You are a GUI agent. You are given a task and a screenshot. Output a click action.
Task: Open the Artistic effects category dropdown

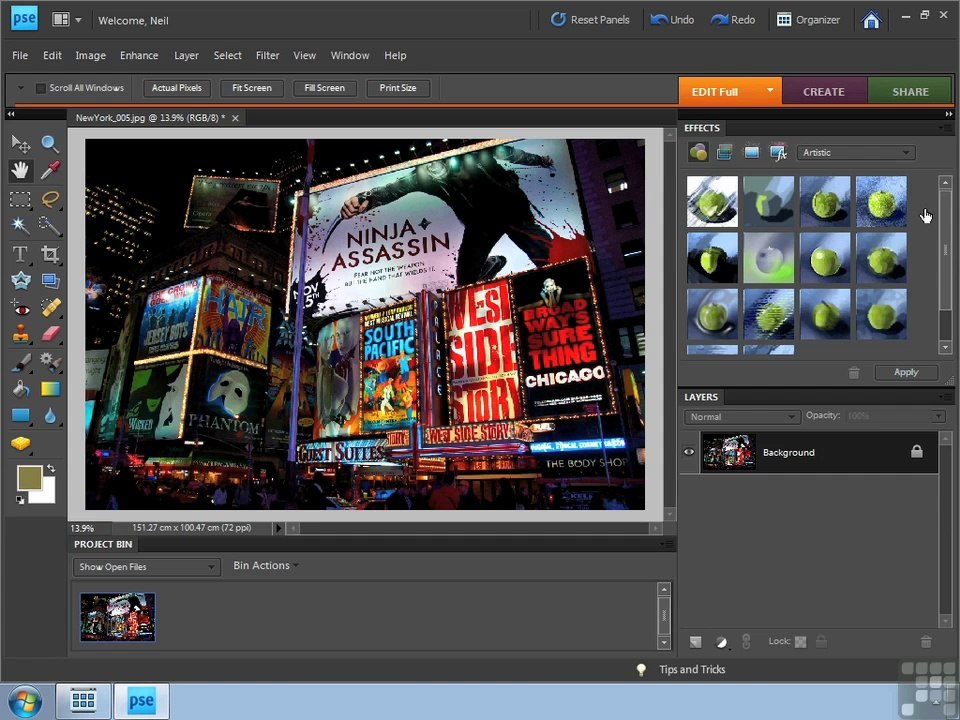point(856,152)
